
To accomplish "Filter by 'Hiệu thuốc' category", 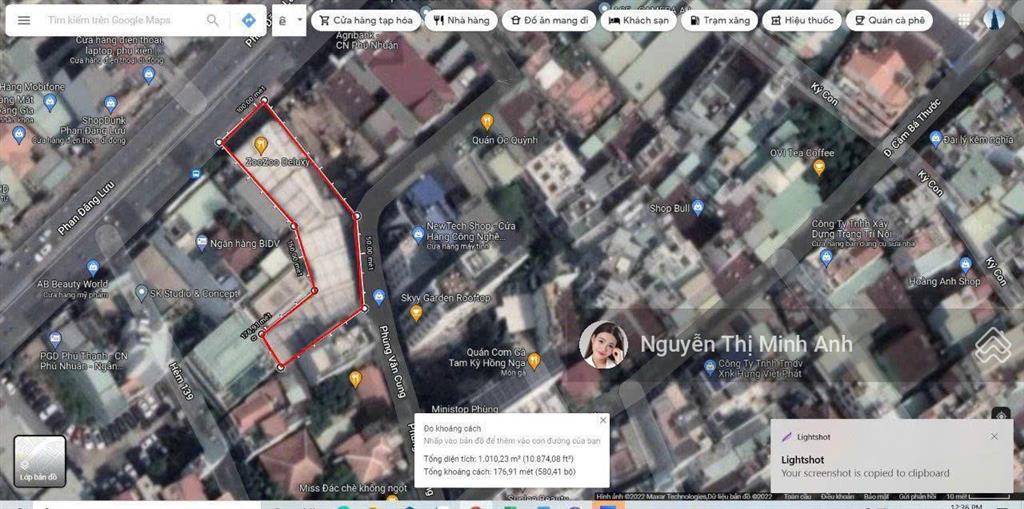I will tap(802, 20).
